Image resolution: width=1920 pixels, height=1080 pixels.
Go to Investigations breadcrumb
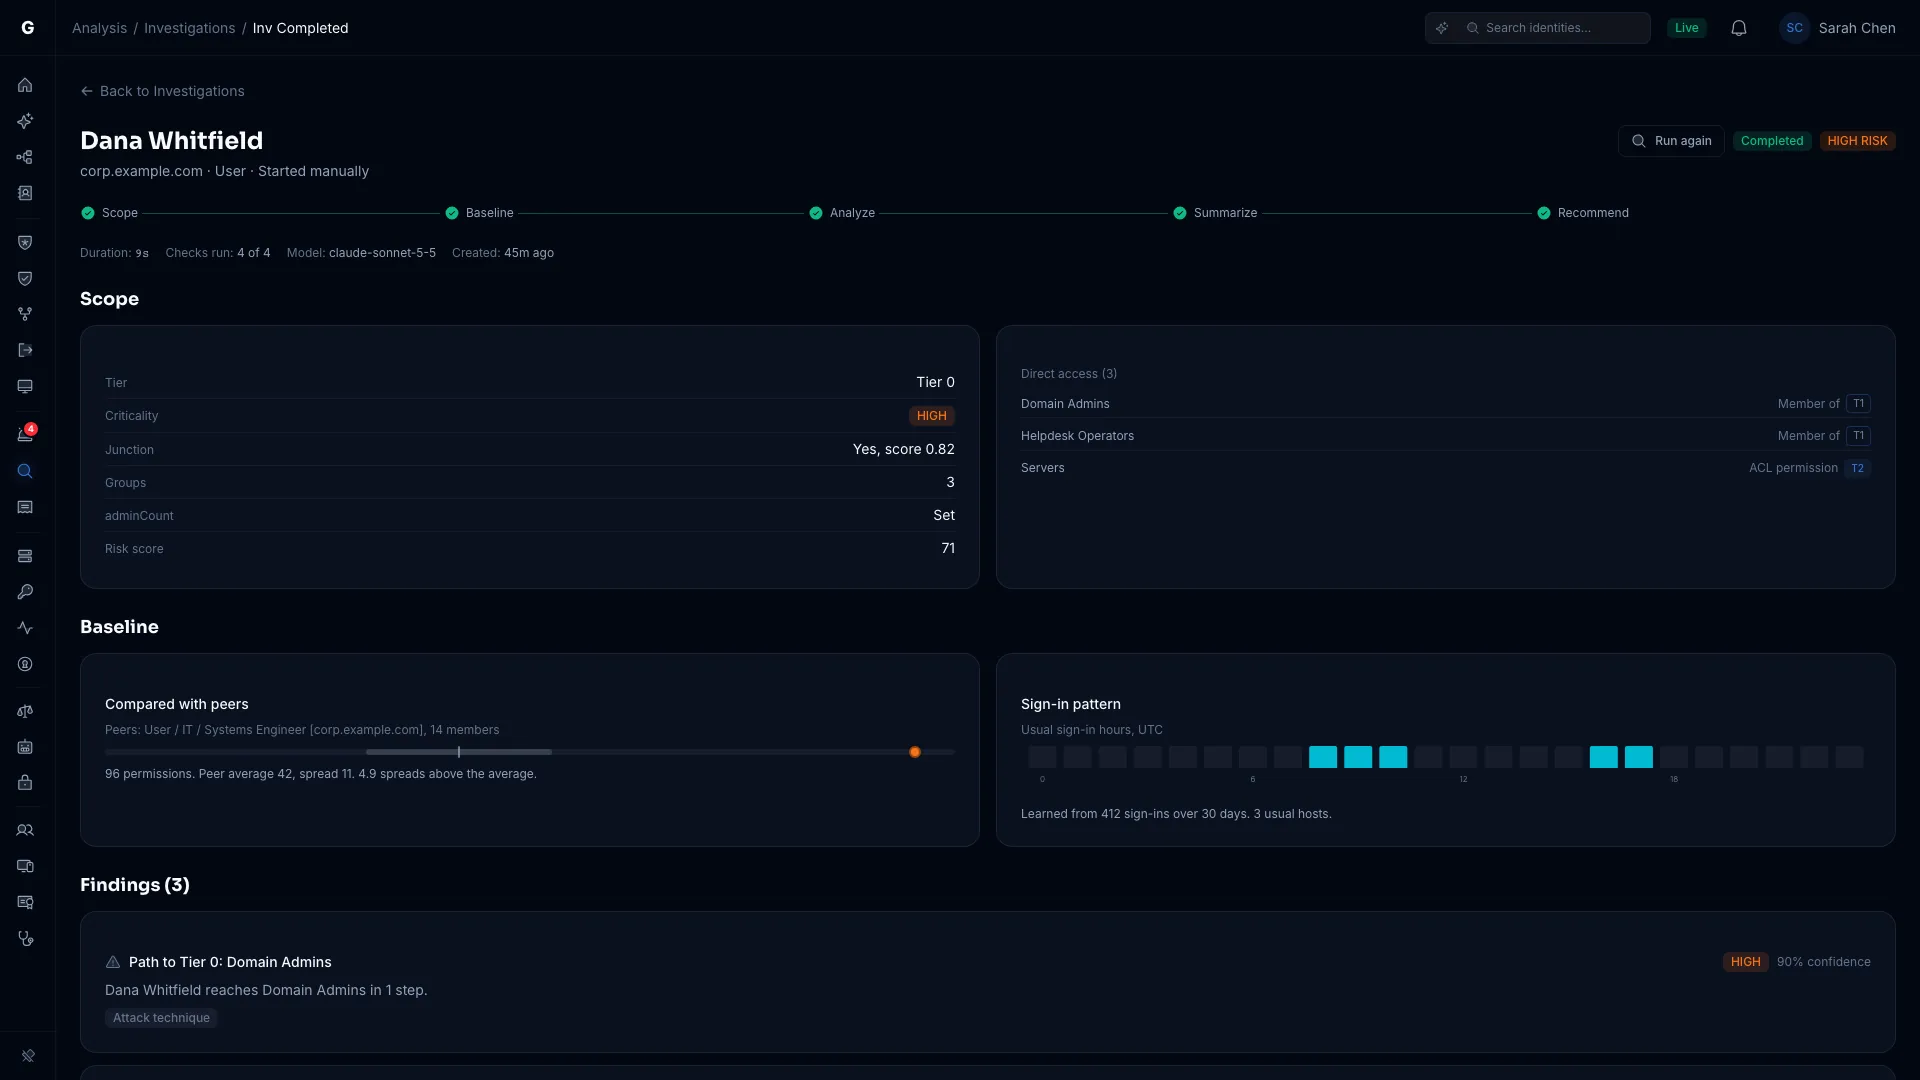[x=190, y=28]
